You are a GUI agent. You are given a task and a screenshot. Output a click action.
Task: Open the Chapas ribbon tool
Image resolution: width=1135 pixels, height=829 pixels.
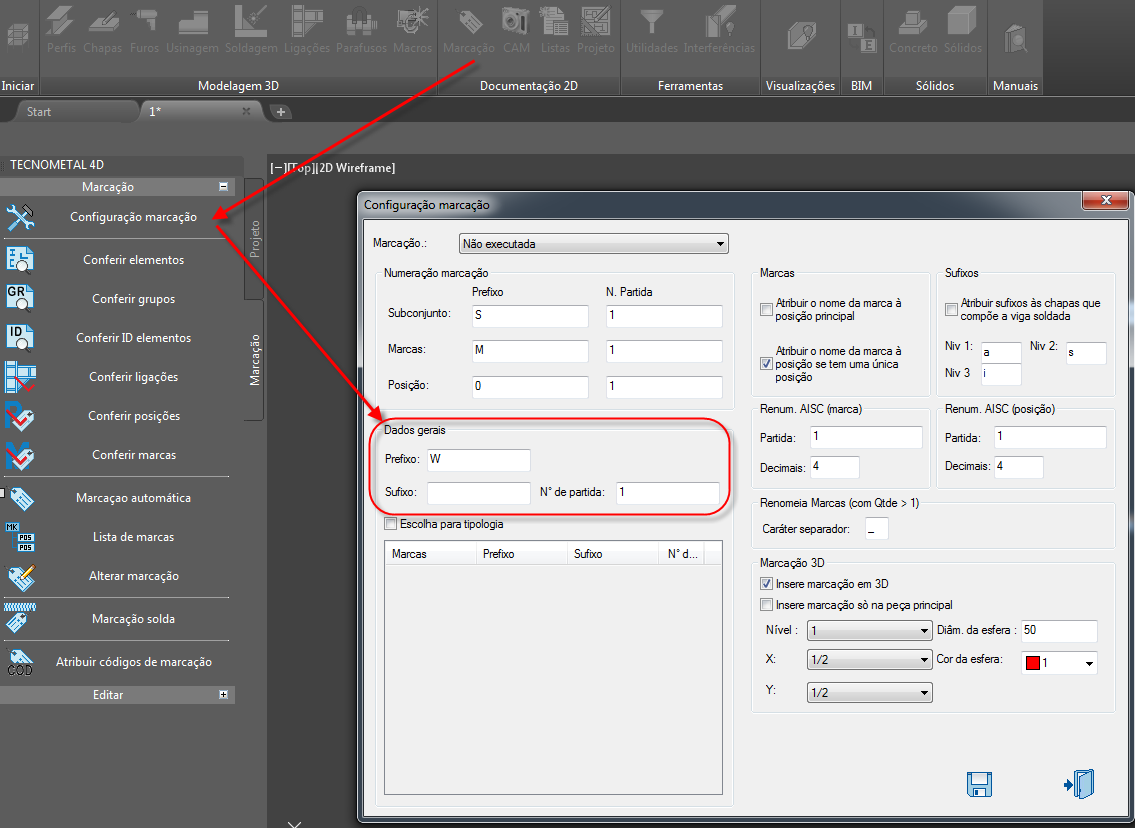click(x=102, y=30)
